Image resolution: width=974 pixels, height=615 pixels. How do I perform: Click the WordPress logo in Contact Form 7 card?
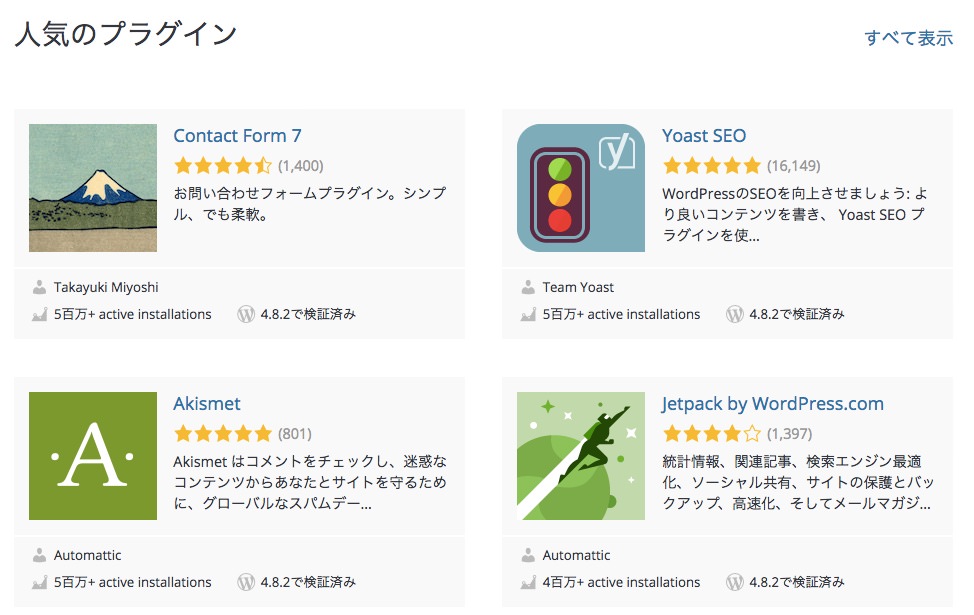(246, 314)
